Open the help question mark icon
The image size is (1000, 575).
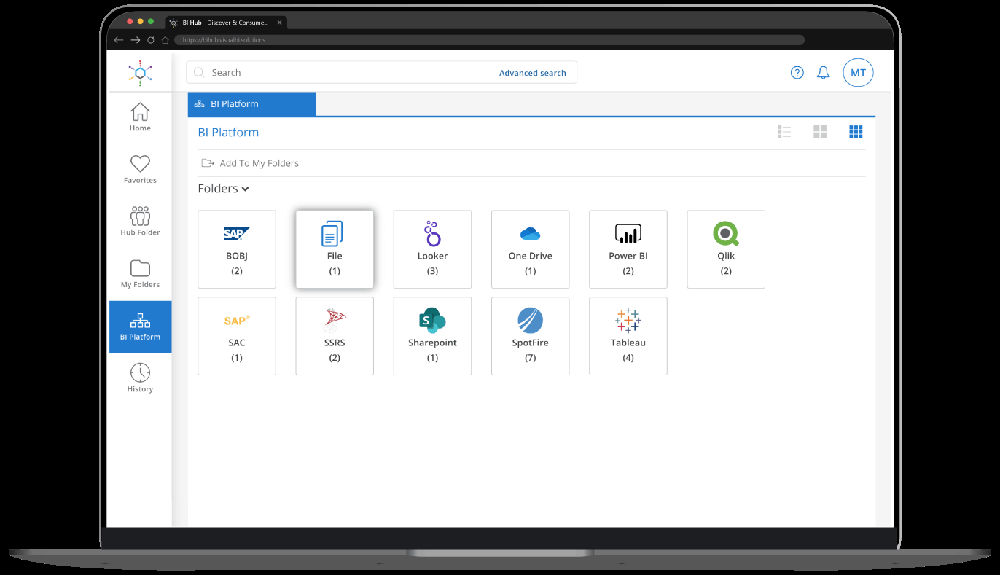pos(797,73)
